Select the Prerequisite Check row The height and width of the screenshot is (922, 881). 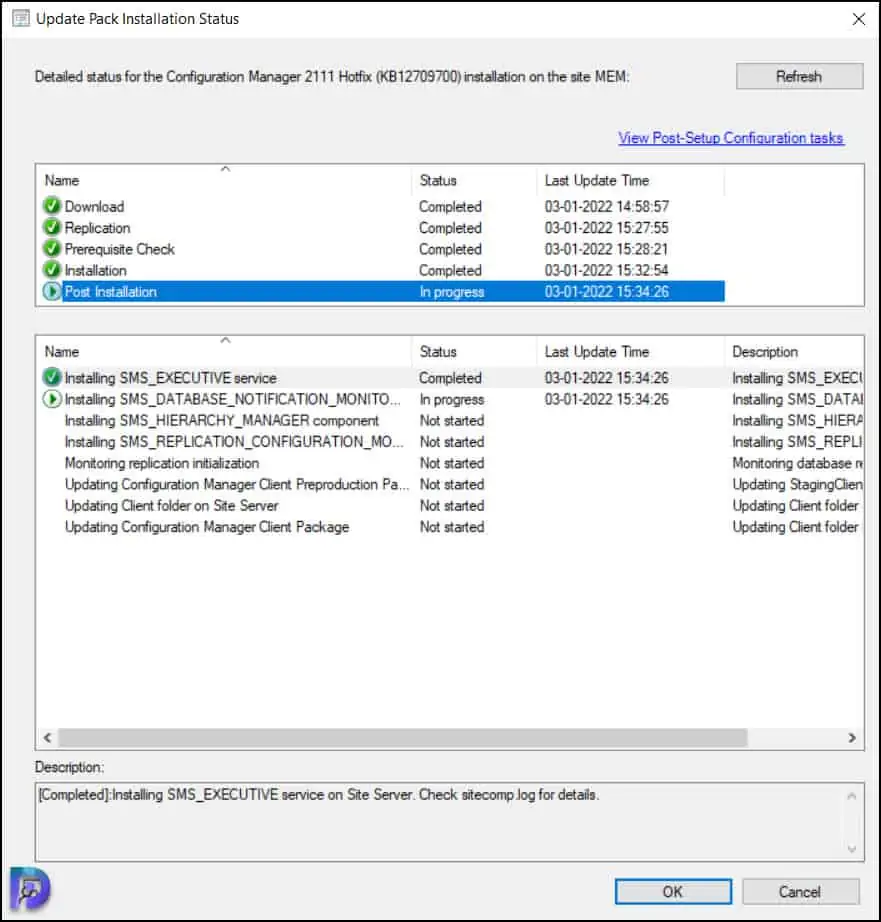click(x=382, y=249)
